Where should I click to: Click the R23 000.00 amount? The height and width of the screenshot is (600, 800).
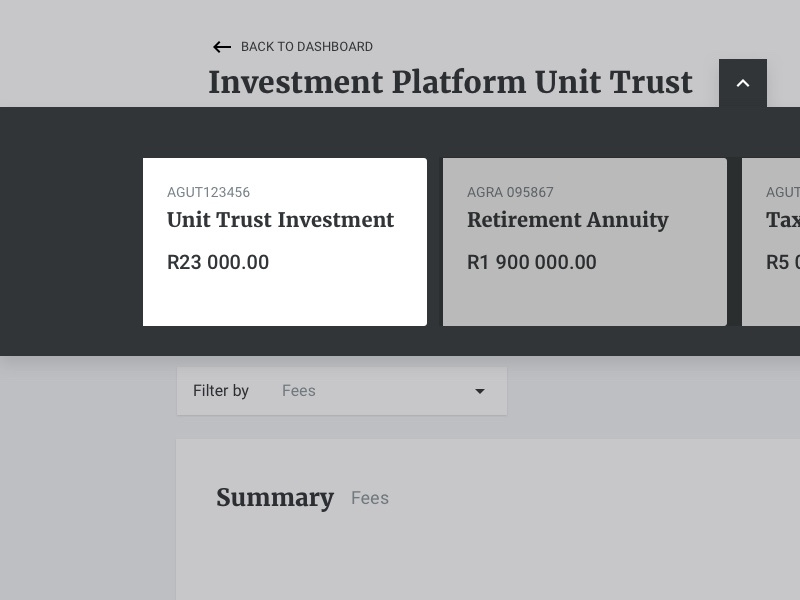pyautogui.click(x=218, y=262)
